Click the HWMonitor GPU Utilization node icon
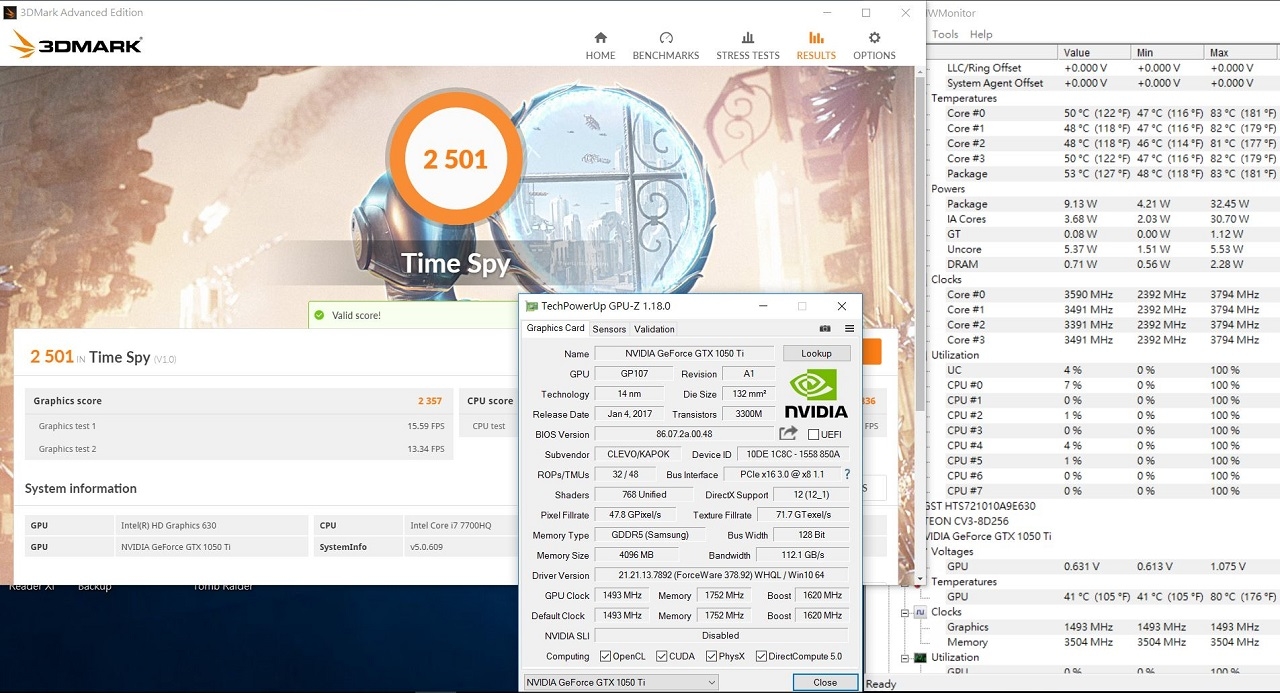This screenshot has height=693, width=1280. [919, 657]
